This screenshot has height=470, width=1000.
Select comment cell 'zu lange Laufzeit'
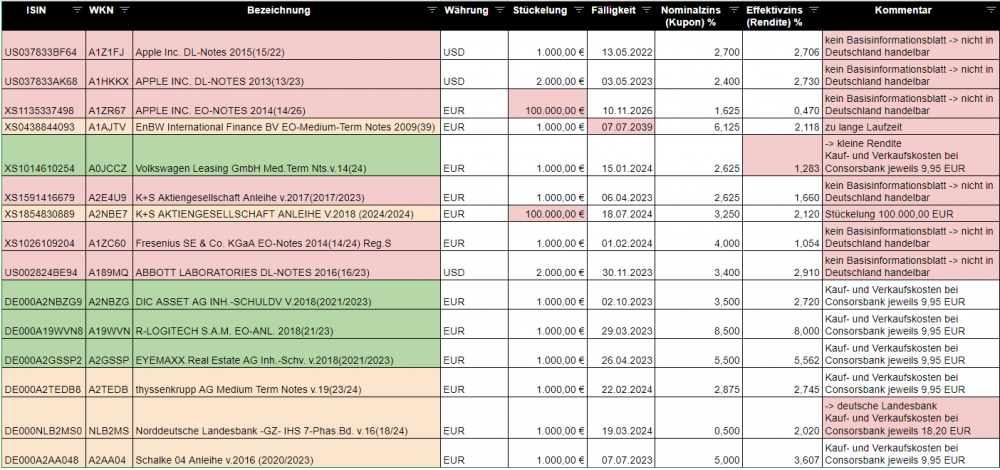(x=911, y=127)
